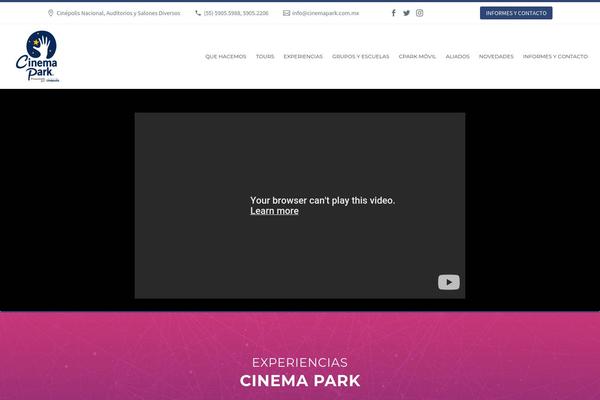Open the Instagram icon link

click(419, 13)
